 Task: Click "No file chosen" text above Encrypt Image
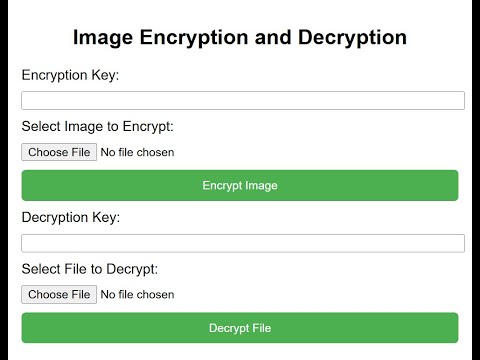(137, 152)
